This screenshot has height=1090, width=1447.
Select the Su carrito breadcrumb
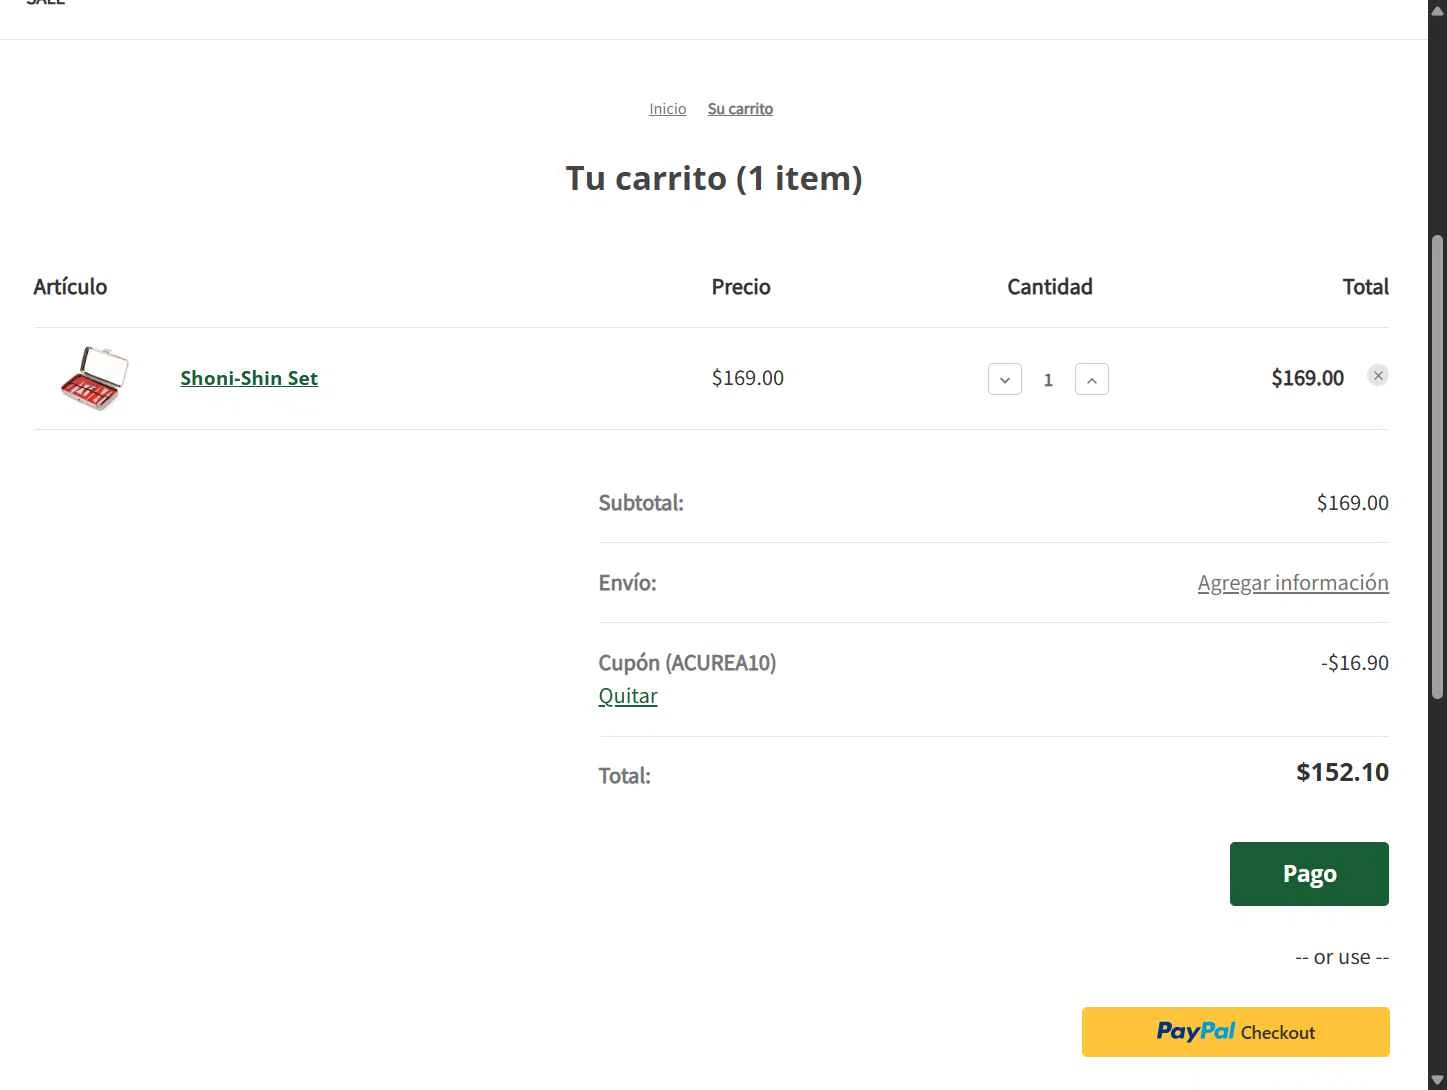click(740, 109)
